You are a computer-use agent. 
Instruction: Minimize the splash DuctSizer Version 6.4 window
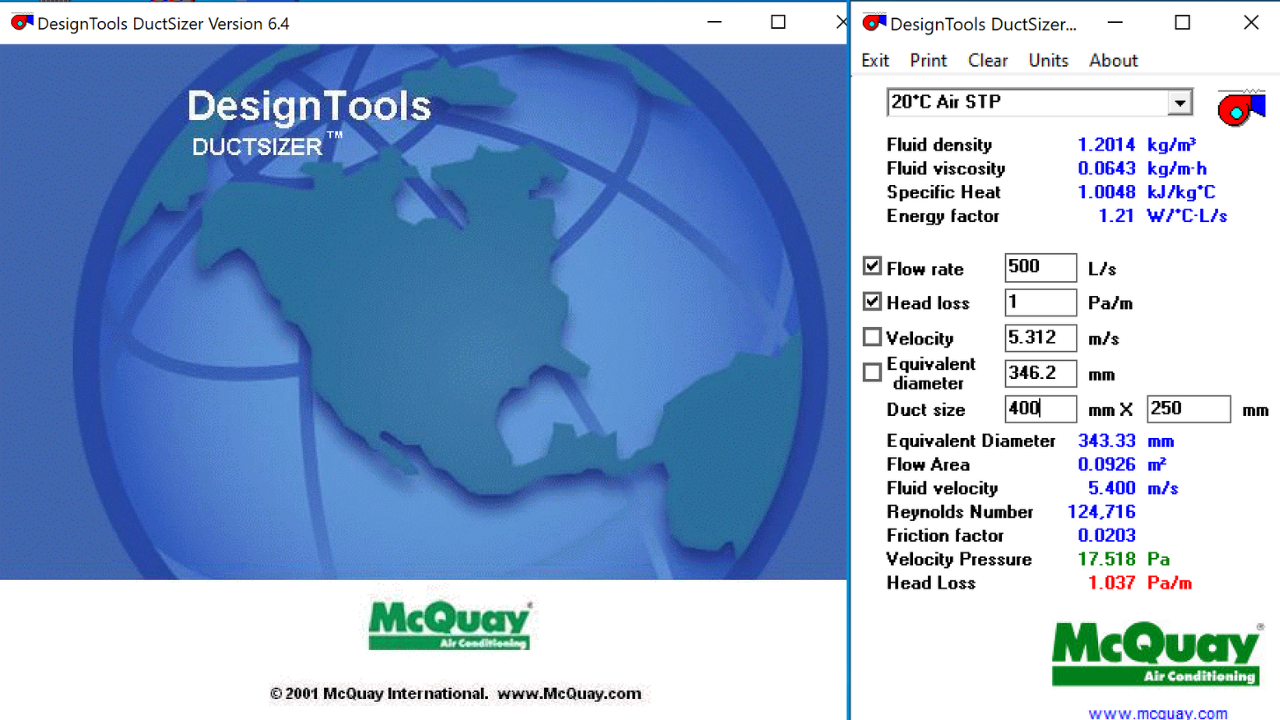pos(714,22)
